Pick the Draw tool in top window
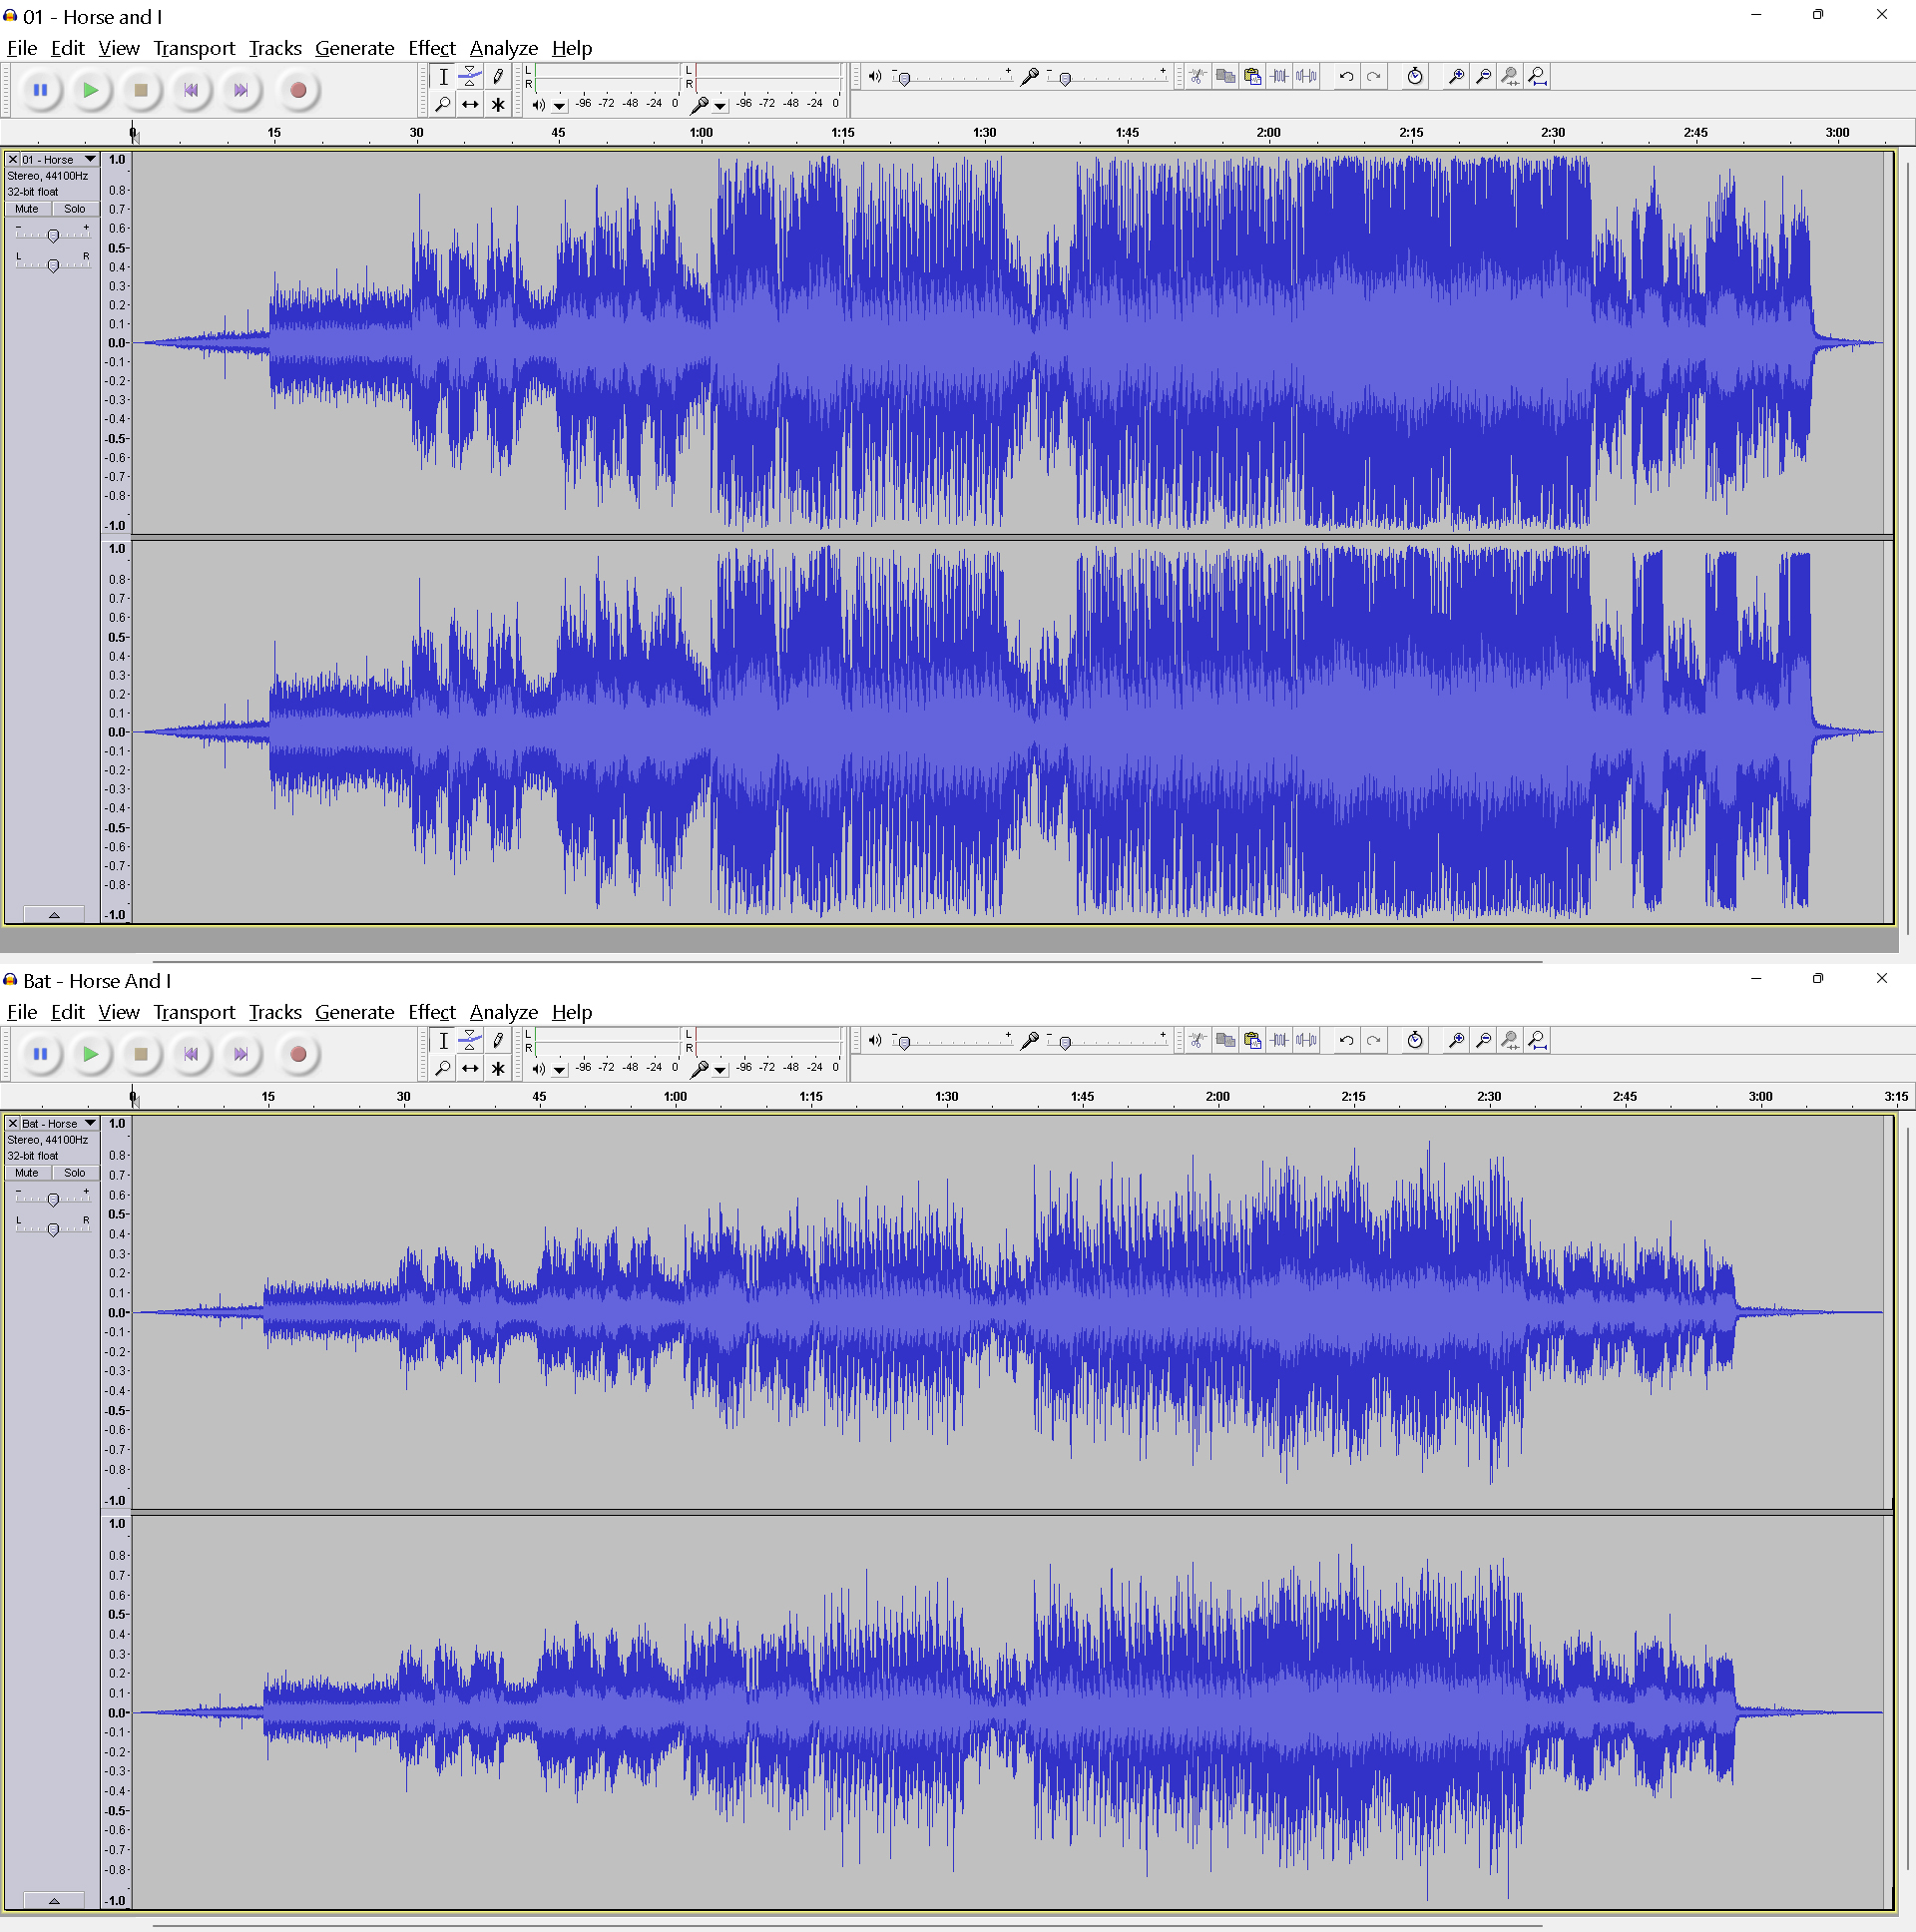 (498, 76)
